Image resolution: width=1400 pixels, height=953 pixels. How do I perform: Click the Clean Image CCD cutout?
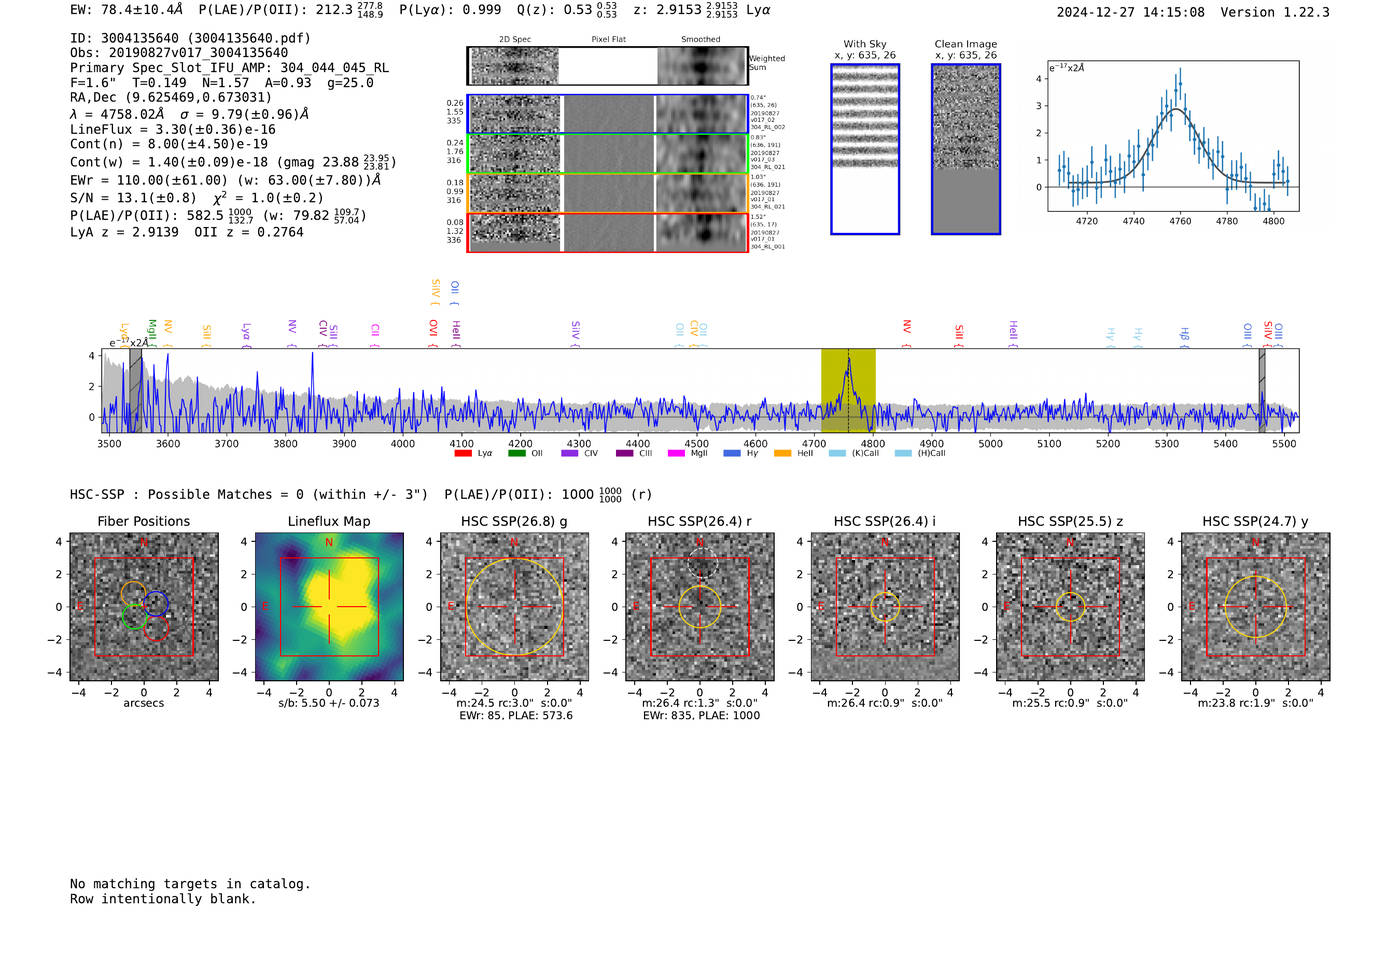966,149
